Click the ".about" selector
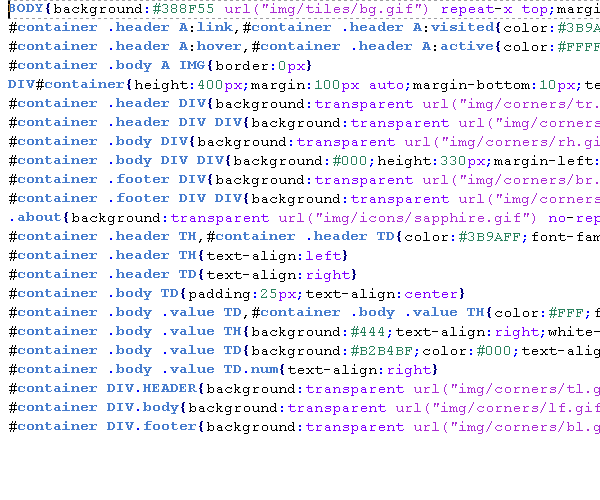 (35, 218)
